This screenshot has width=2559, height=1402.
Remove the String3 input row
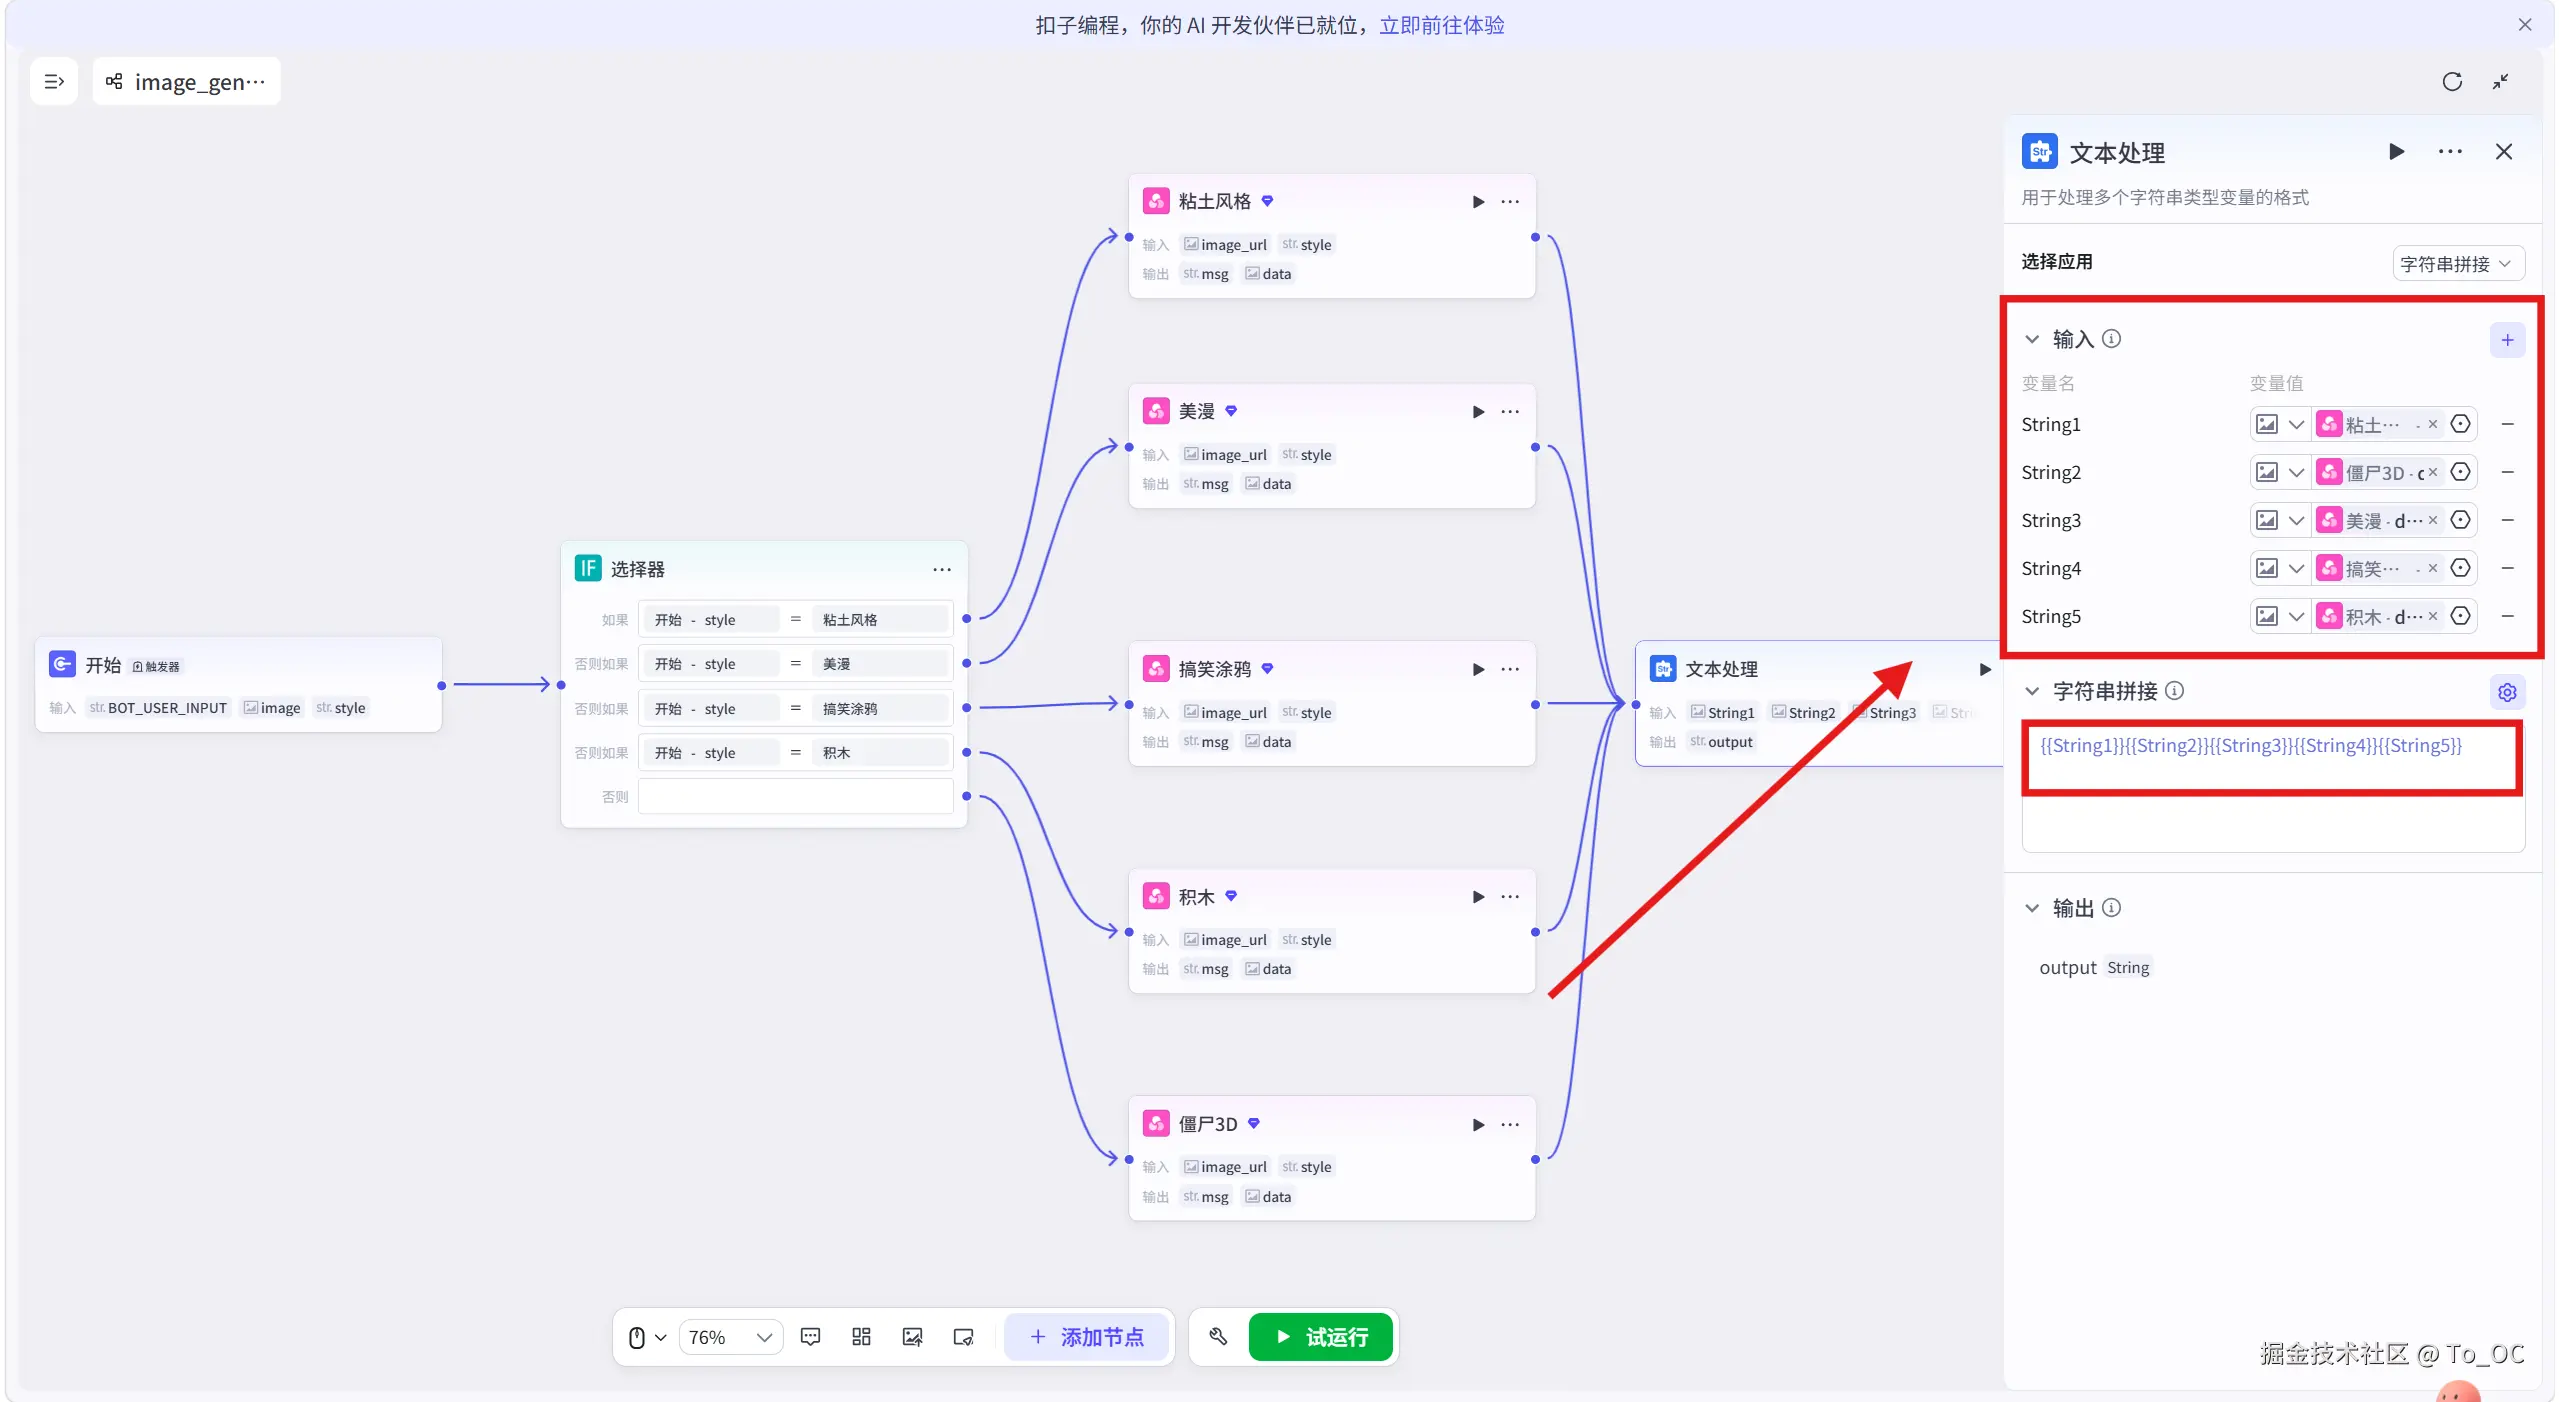coord(2507,520)
